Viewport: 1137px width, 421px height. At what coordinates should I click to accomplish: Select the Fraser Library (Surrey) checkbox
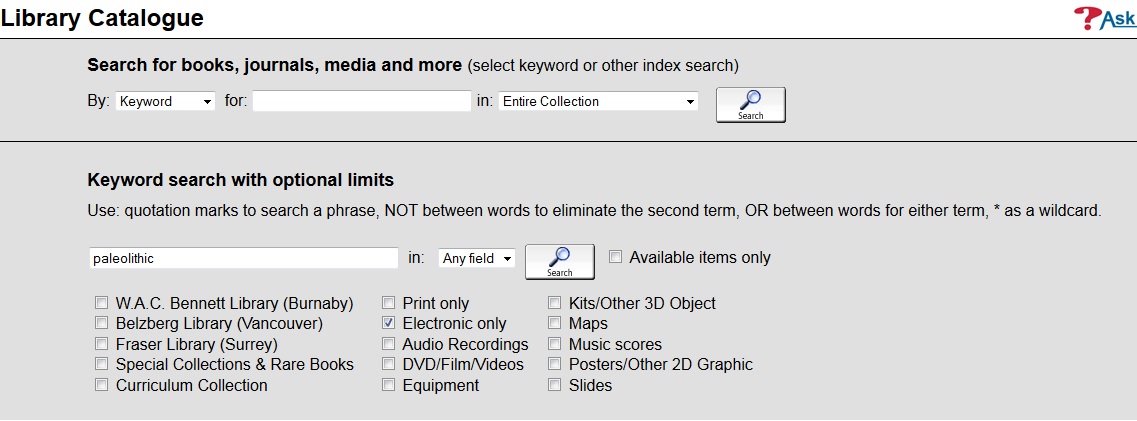tap(102, 343)
